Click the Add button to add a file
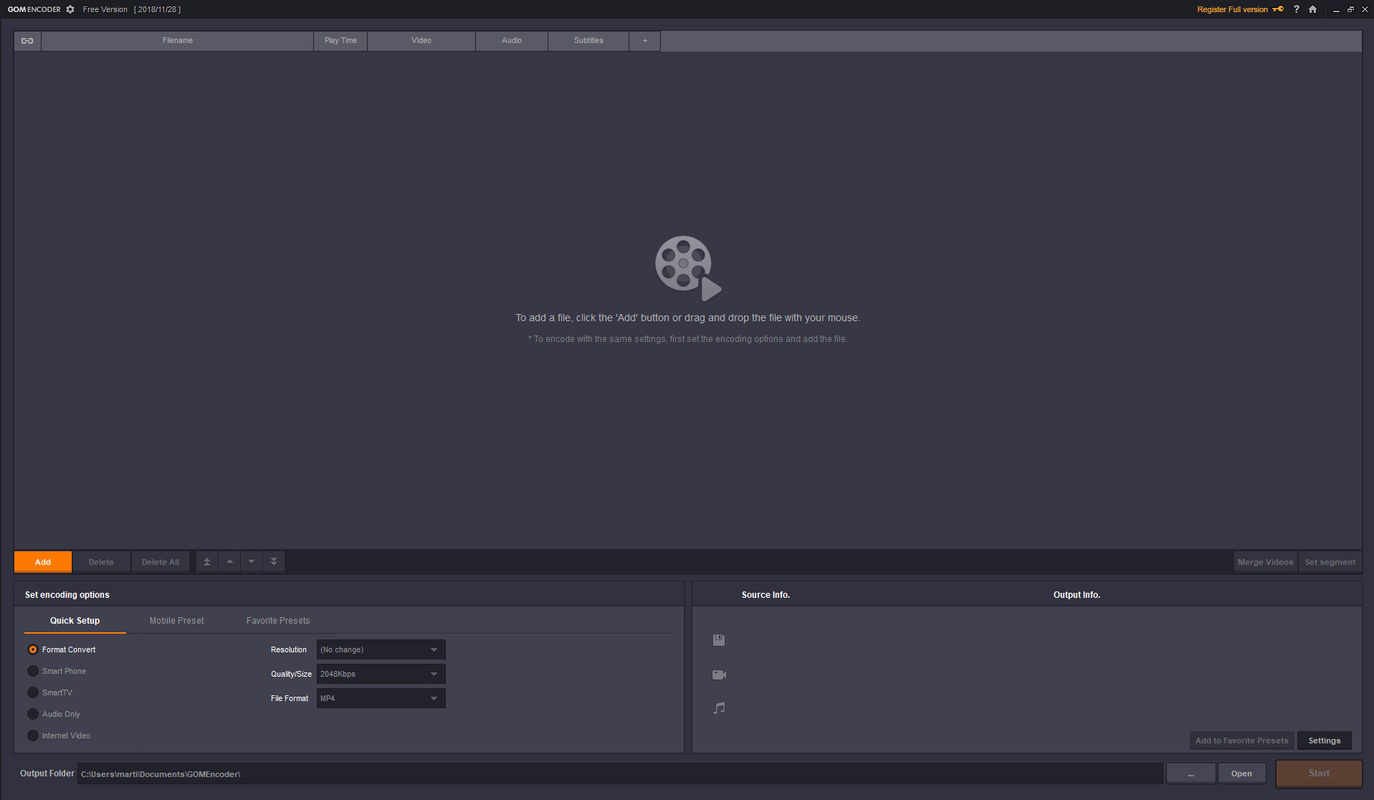 pos(42,561)
